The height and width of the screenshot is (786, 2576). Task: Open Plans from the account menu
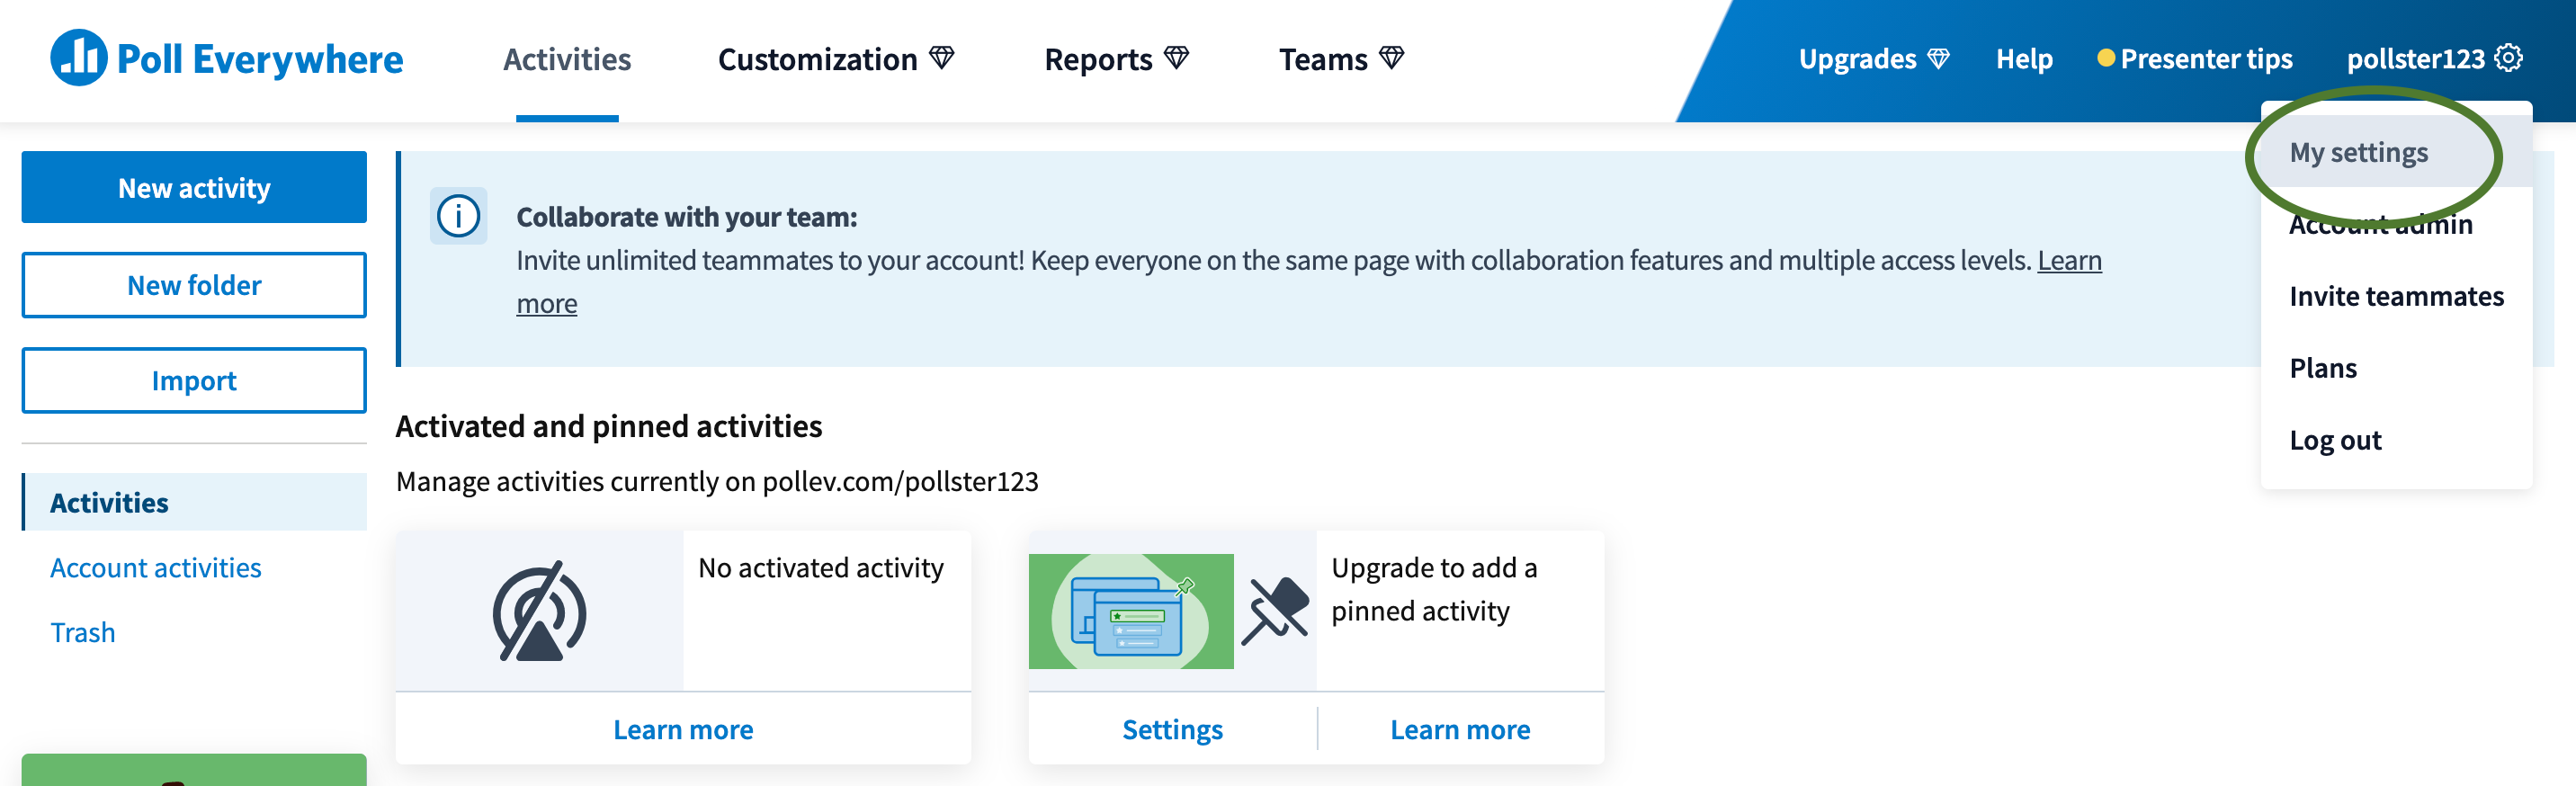(2396, 368)
